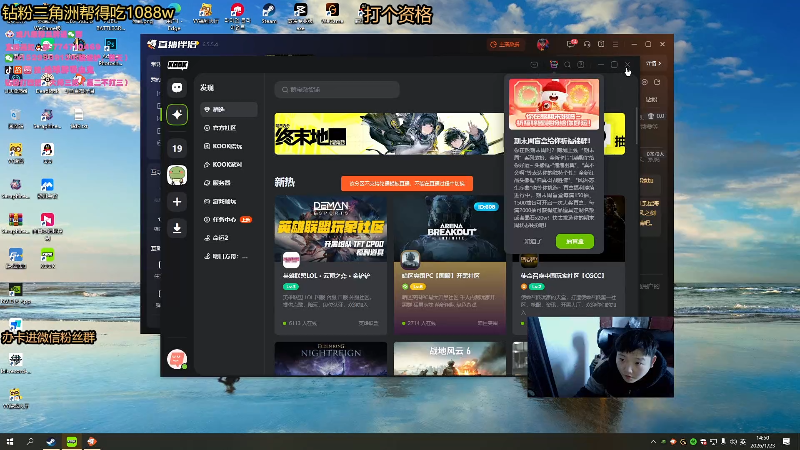Open the 终末地 yellow banner
The image size is (800, 450).
(x=389, y=134)
